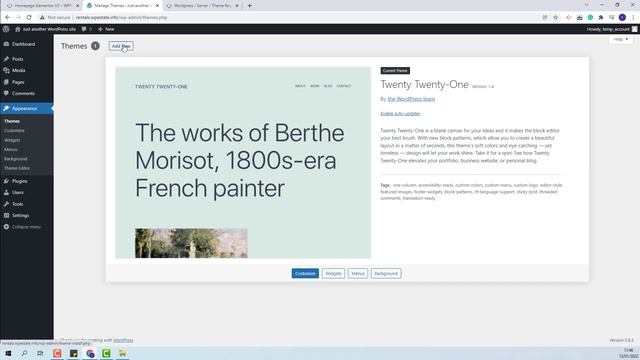This screenshot has height=360, width=640.
Task: Select the Menus submenu item in sidebar
Action: pyautogui.click(x=11, y=149)
